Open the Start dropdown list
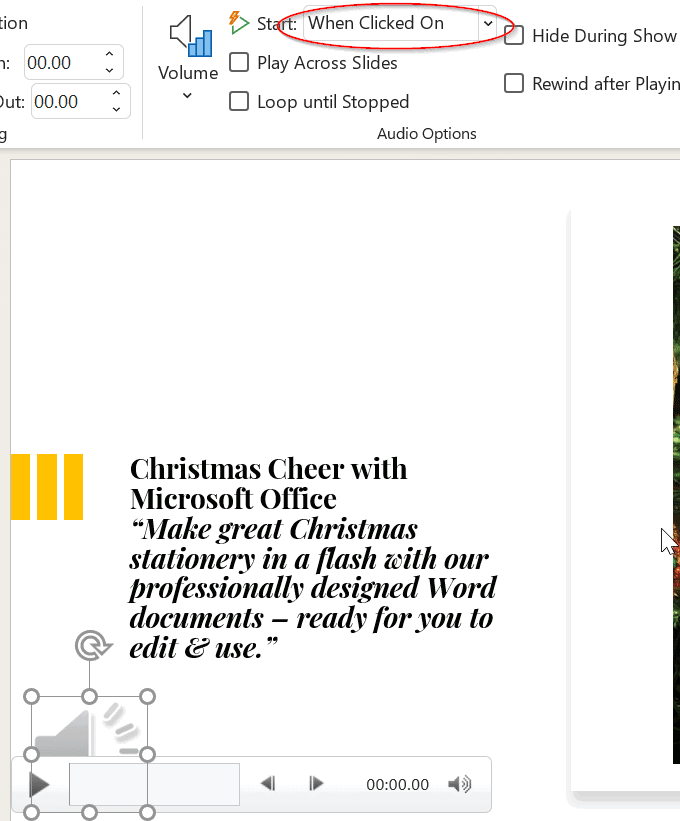 click(487, 23)
